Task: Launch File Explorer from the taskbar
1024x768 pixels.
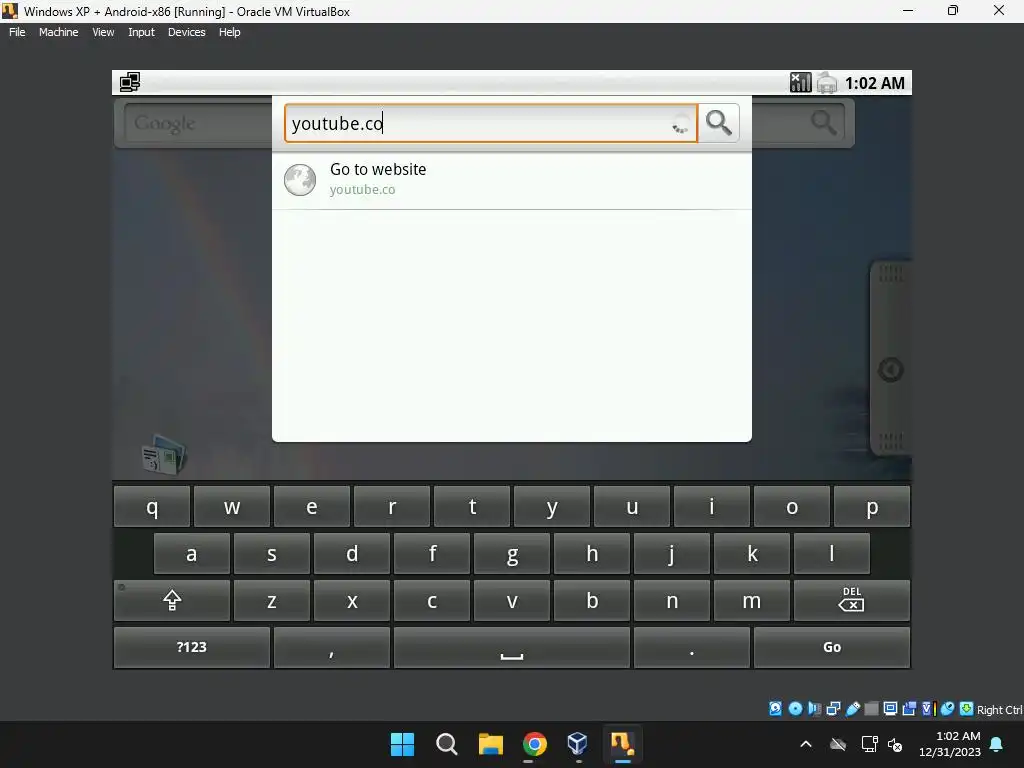Action: [x=490, y=744]
